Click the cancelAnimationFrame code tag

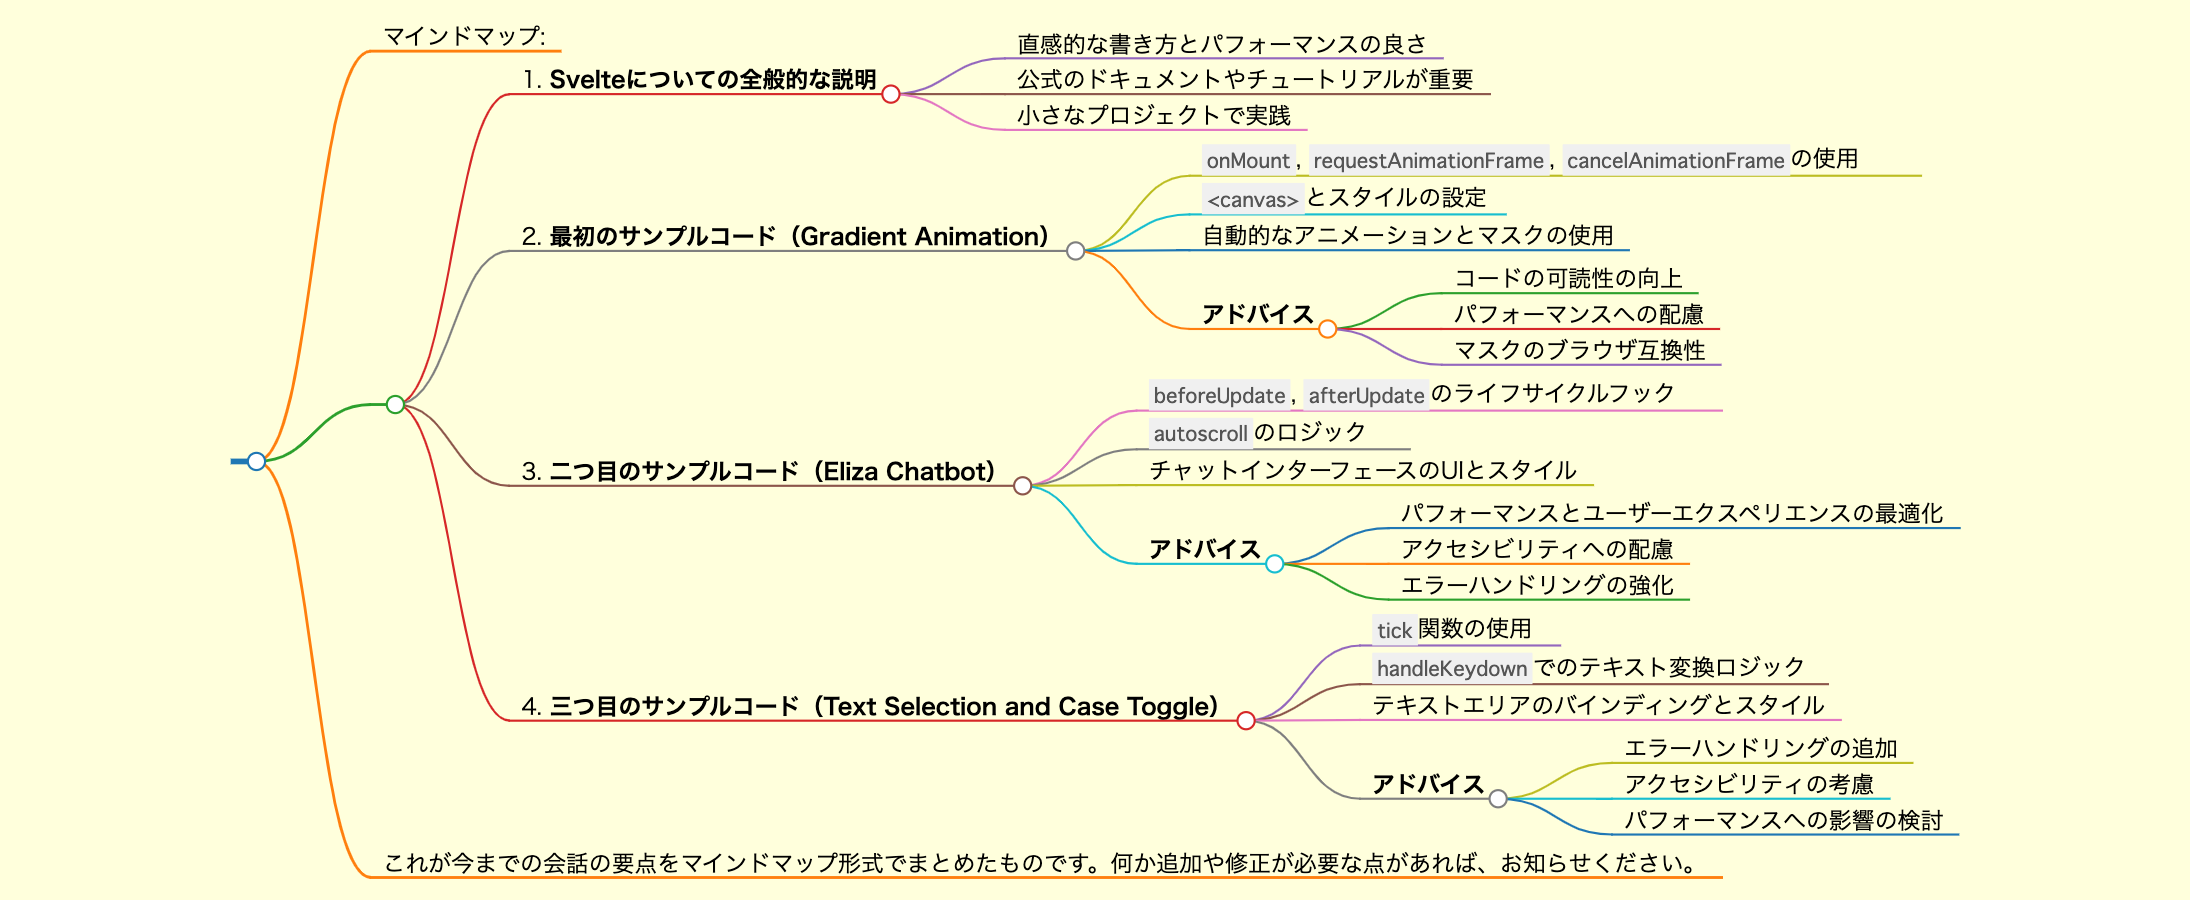[1675, 160]
